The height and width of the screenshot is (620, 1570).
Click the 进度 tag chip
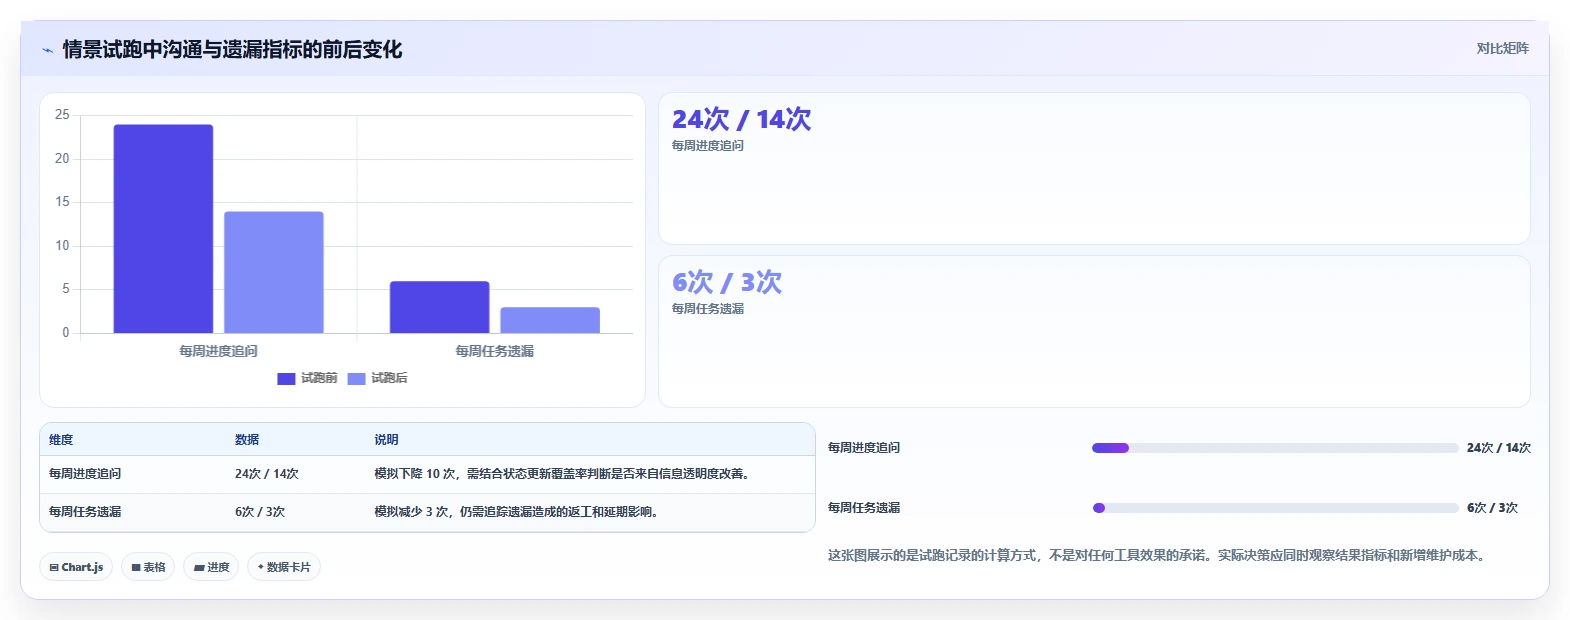tap(211, 567)
